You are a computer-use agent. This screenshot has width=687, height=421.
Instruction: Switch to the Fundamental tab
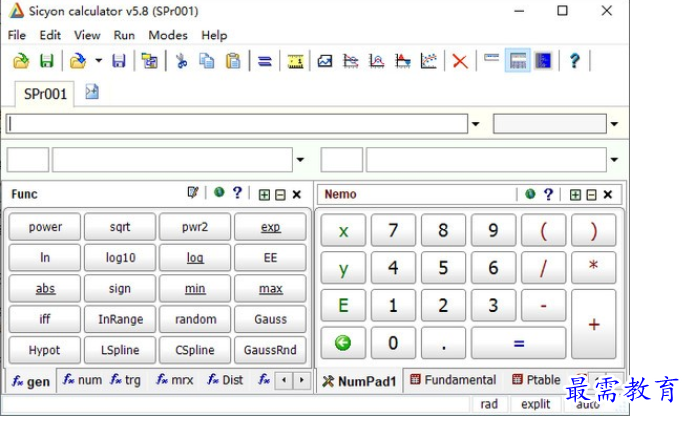tap(453, 380)
